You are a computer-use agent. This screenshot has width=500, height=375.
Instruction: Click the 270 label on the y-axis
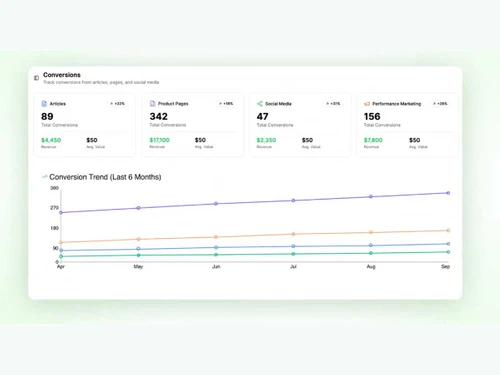click(54, 208)
